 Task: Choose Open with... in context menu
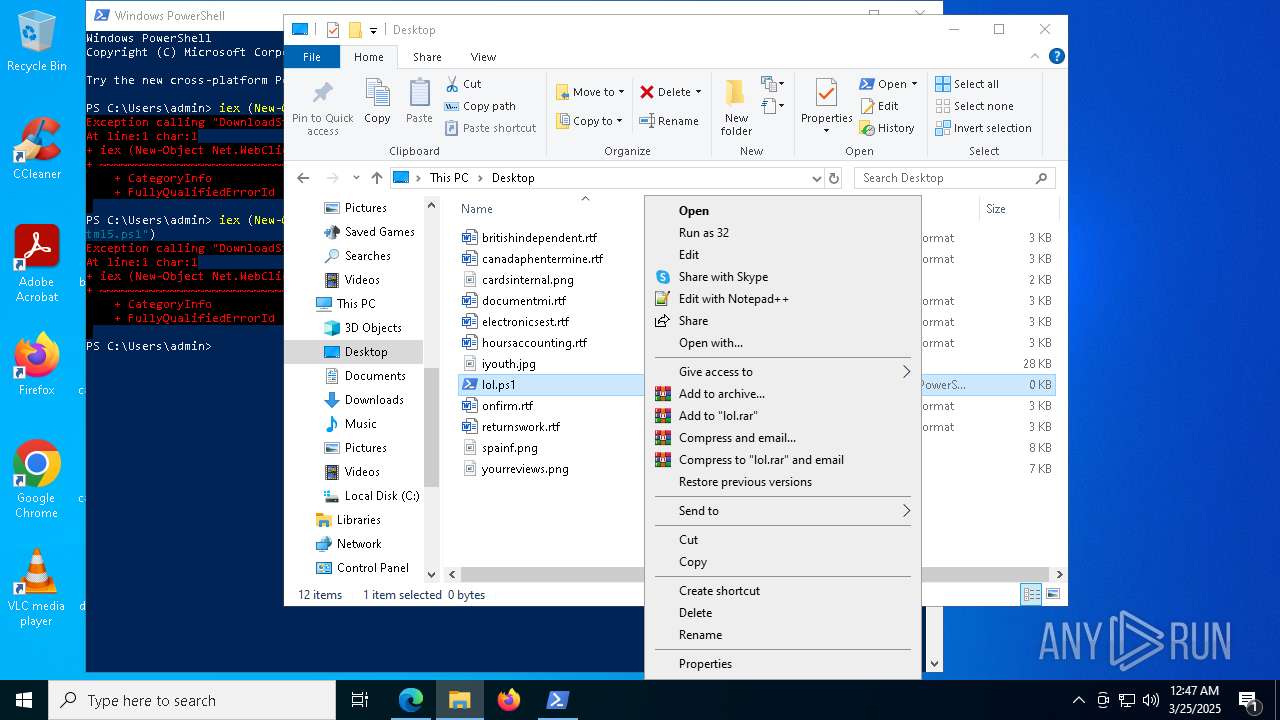pyautogui.click(x=782, y=343)
